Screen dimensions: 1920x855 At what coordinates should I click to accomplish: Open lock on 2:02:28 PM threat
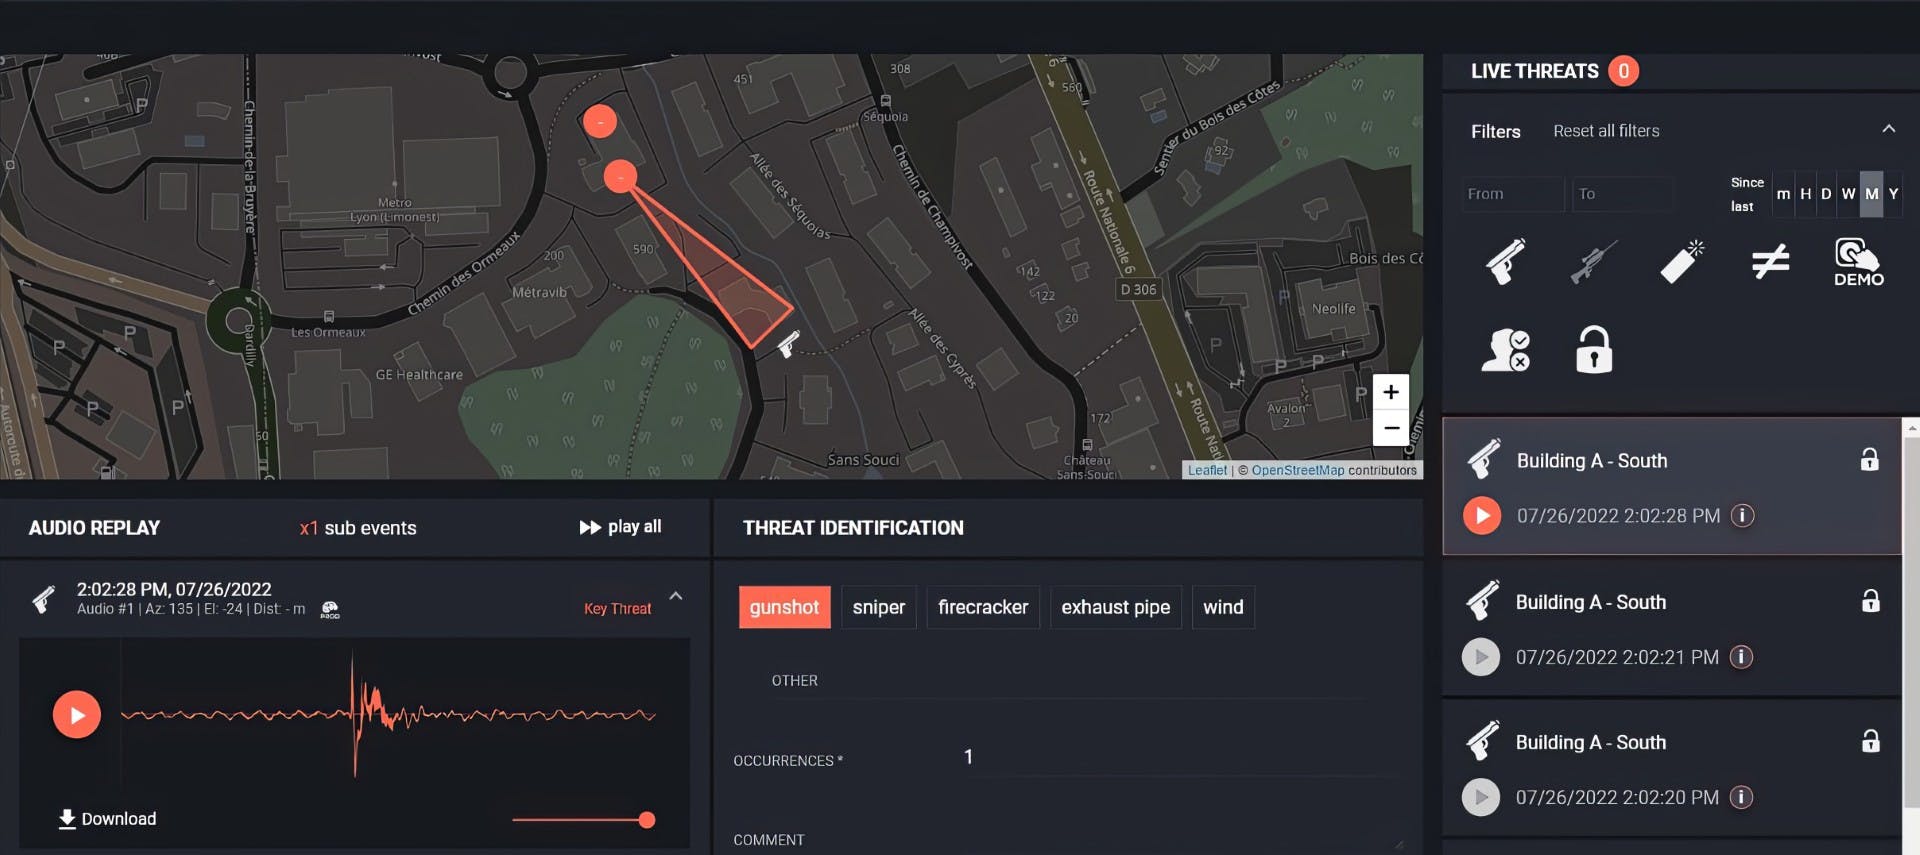(x=1869, y=460)
